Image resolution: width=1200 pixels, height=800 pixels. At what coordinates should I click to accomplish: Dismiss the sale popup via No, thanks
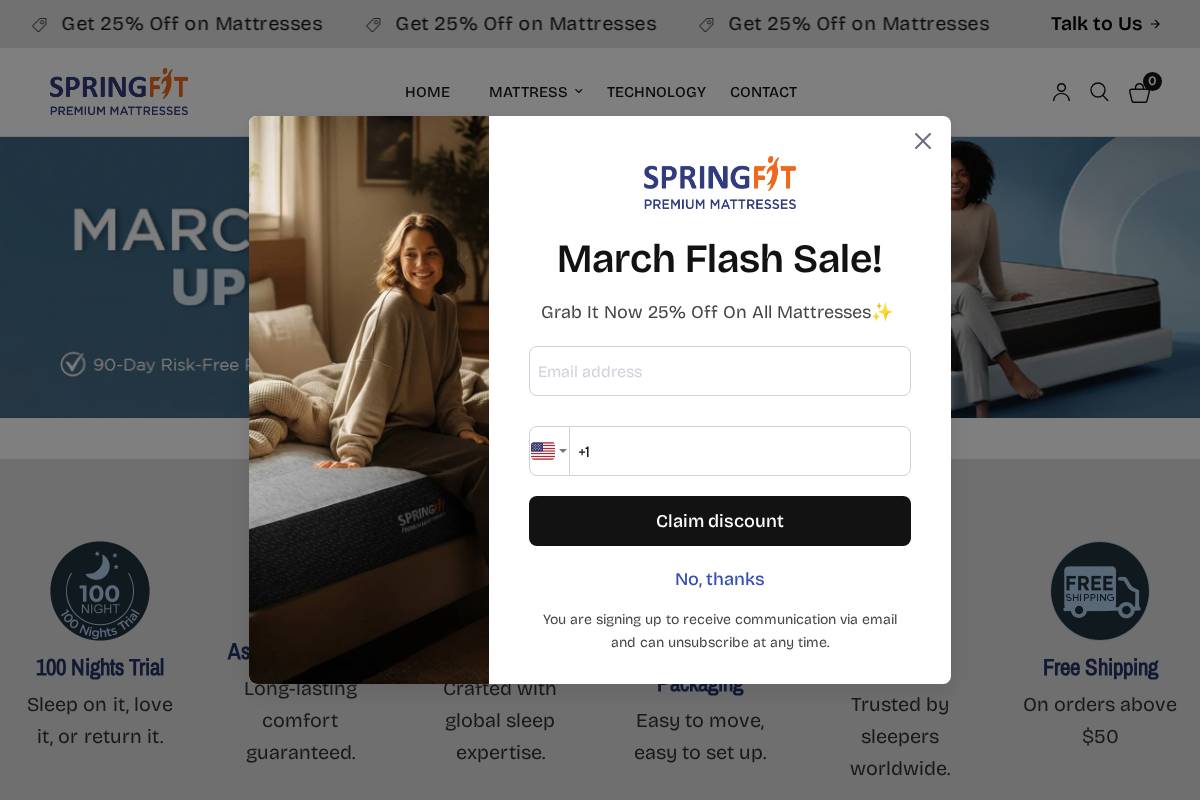click(x=719, y=579)
